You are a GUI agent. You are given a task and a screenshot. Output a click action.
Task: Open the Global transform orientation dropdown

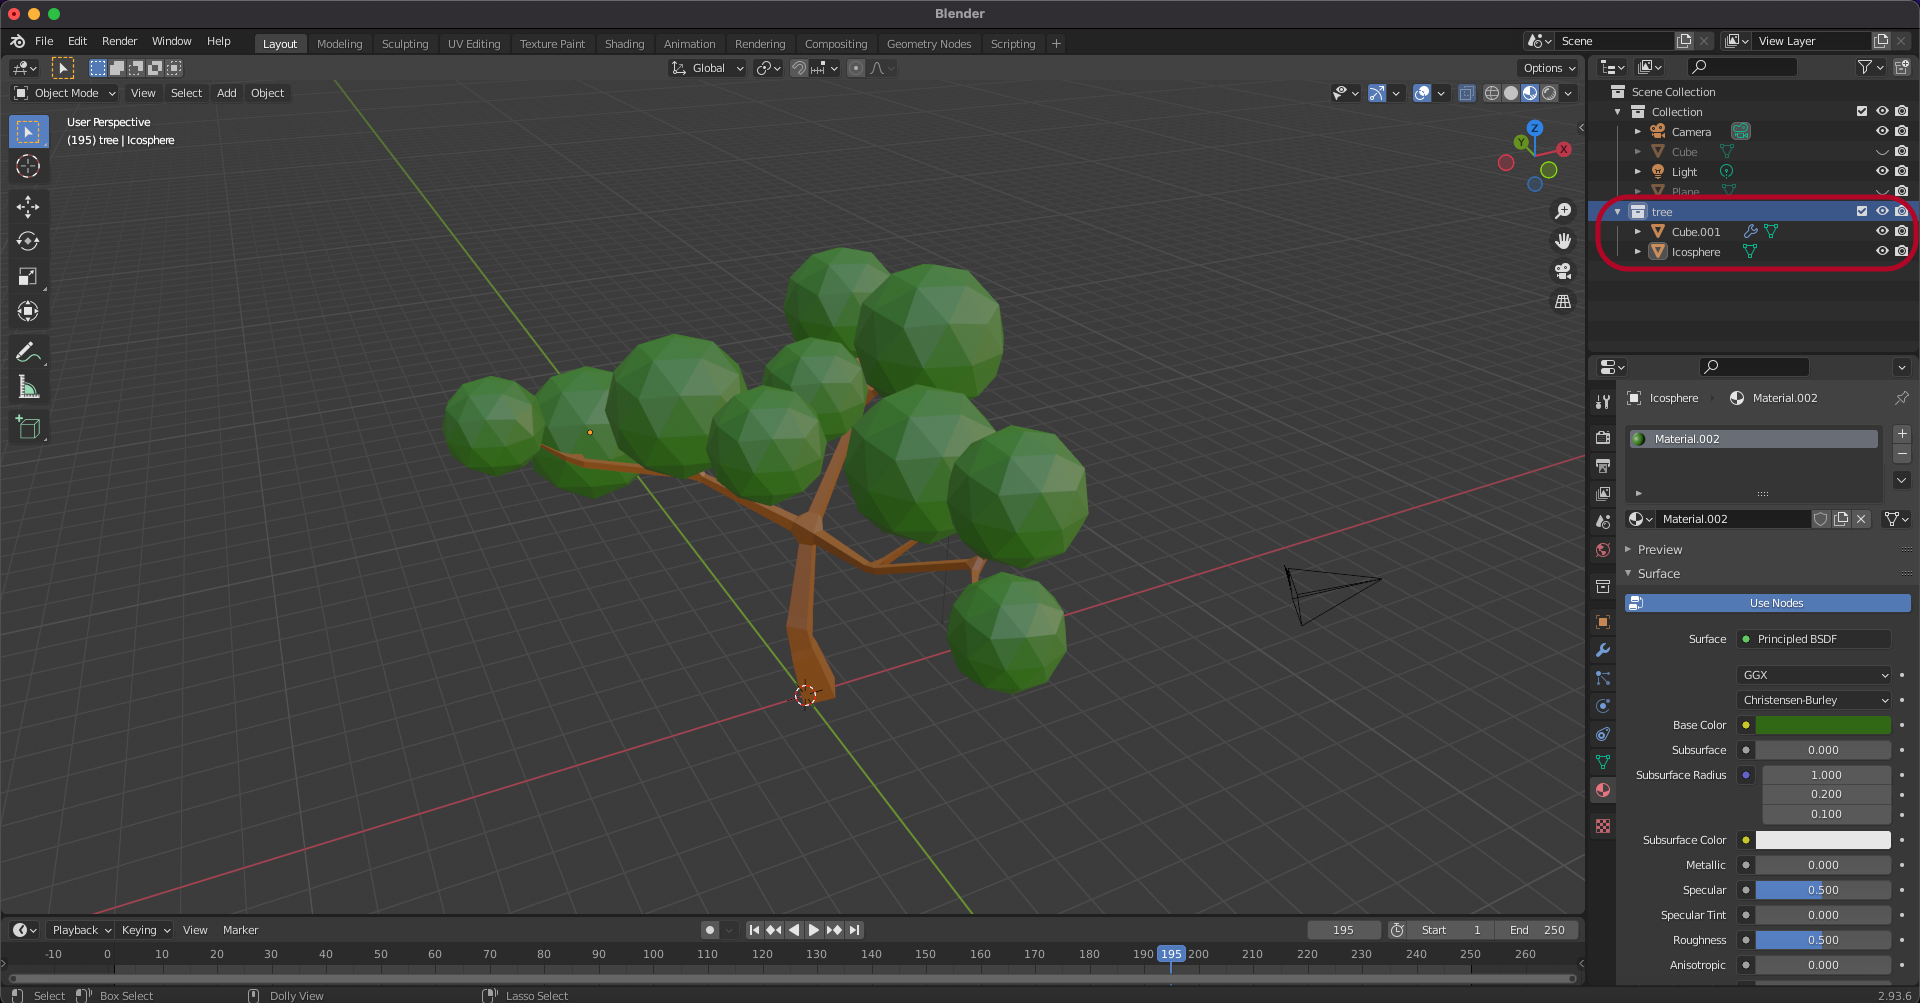(707, 68)
